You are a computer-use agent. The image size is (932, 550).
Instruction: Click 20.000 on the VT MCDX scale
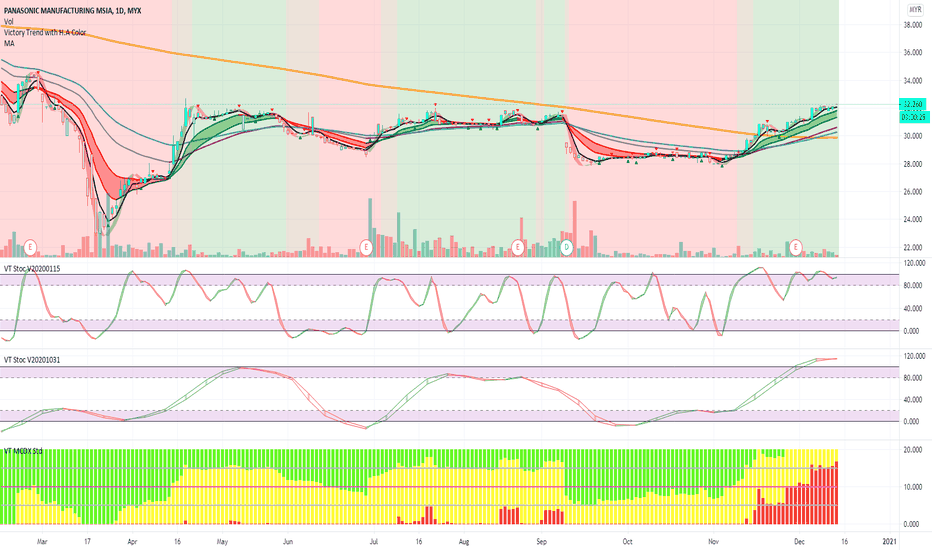[912, 450]
